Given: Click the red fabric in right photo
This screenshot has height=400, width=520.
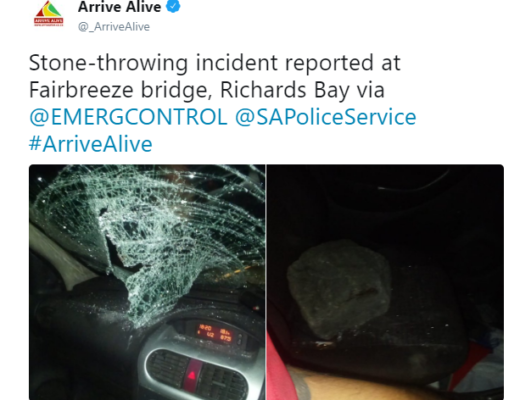Looking at the screenshot, I should [279, 367].
